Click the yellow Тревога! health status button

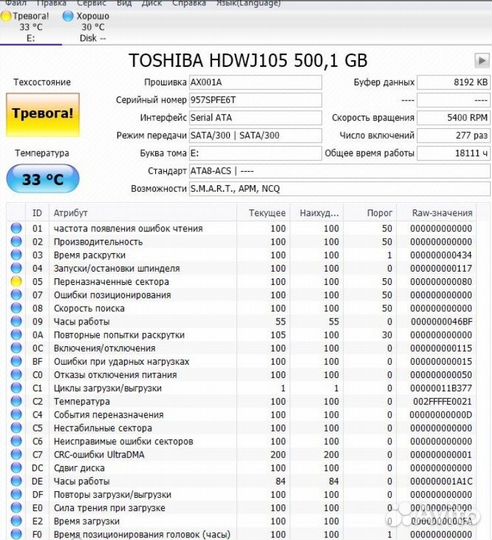(x=43, y=115)
